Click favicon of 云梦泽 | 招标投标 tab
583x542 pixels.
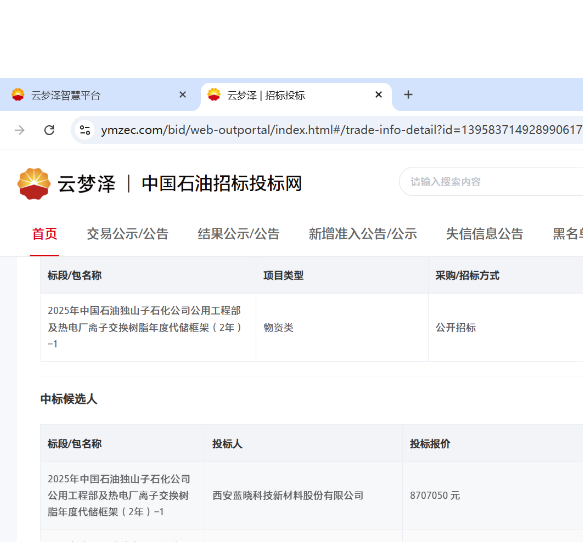pyautogui.click(x=214, y=95)
